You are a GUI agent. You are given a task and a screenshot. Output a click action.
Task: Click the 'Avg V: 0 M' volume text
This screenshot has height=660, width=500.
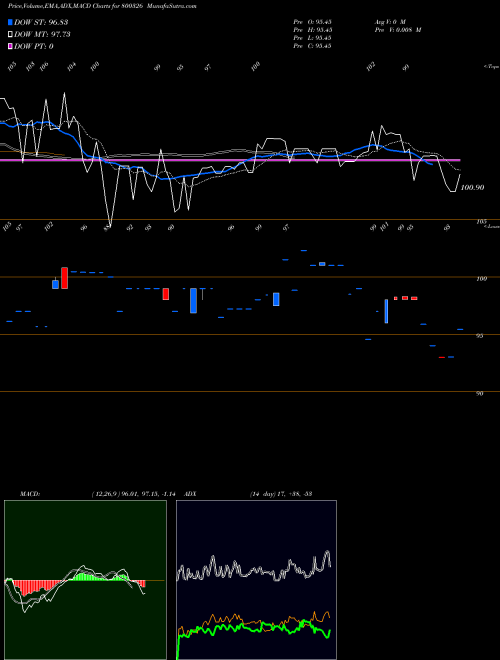click(x=390, y=22)
